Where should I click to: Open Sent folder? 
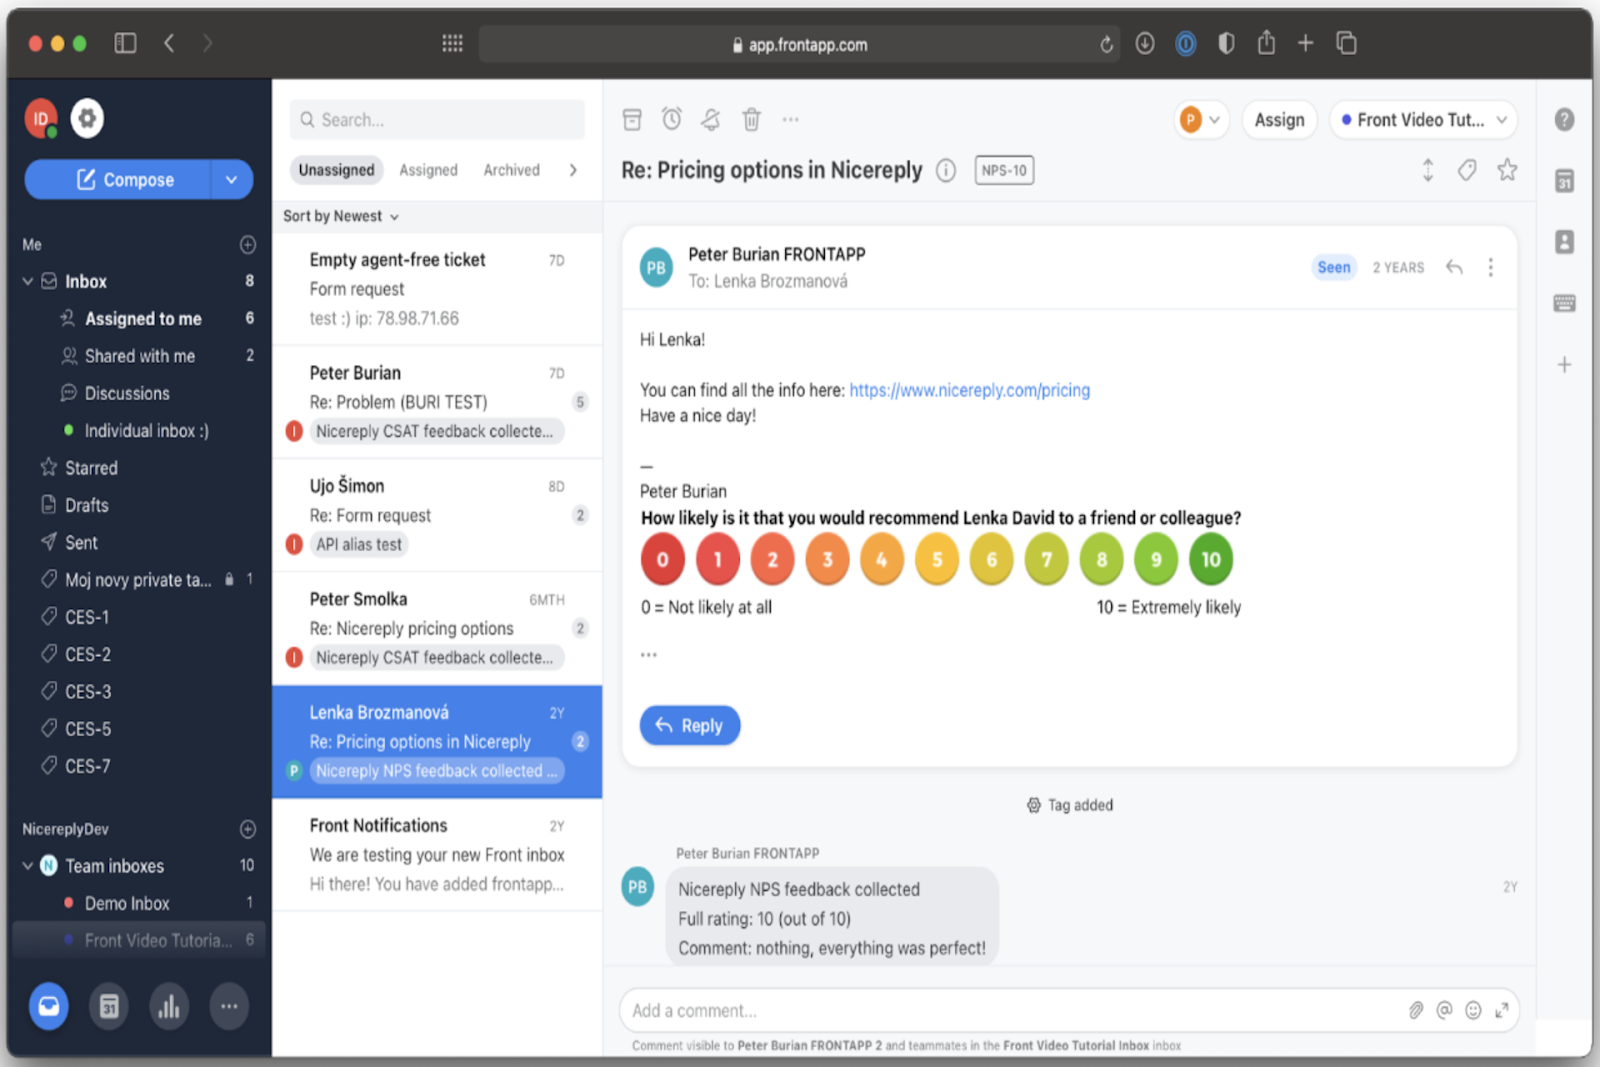click(x=82, y=543)
